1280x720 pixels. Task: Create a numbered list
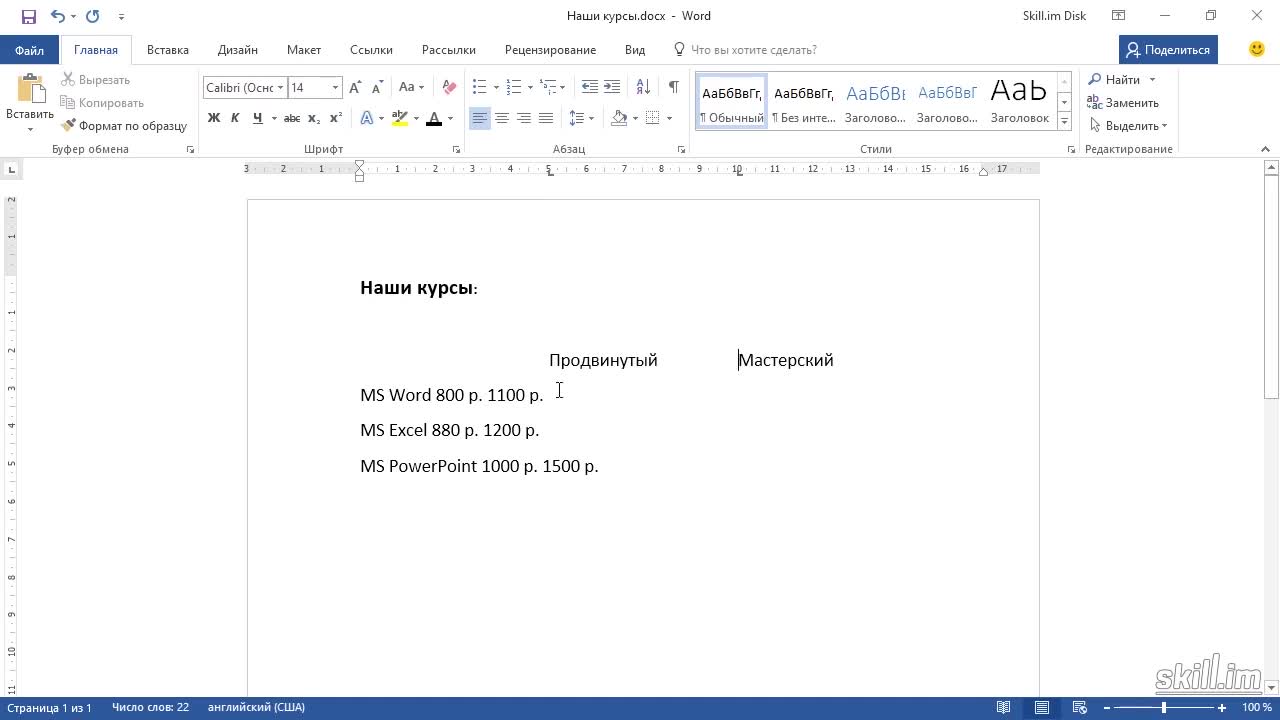[513, 88]
